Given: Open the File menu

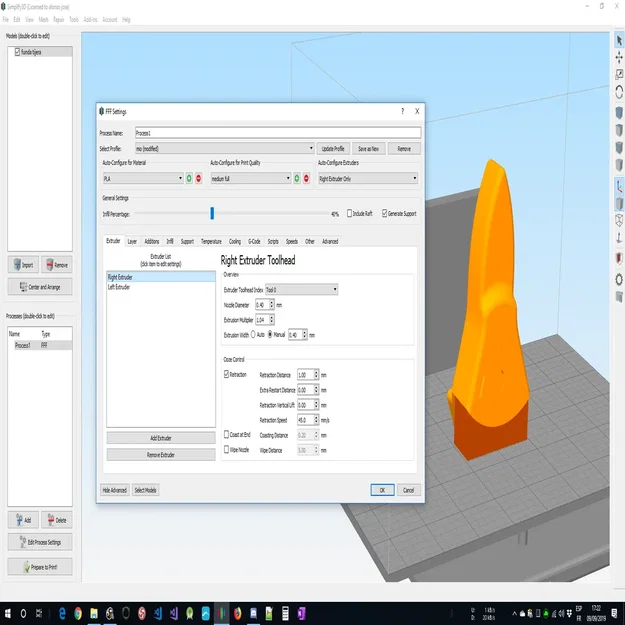Looking at the screenshot, I should (x=6, y=20).
